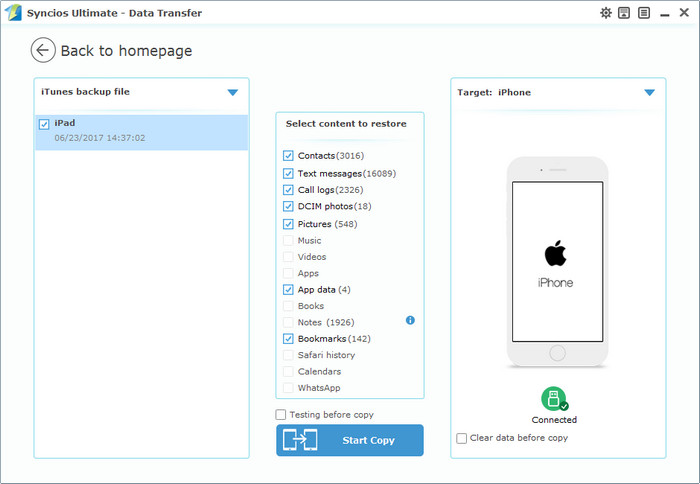Click the green Connected USB icon
Image resolution: width=700 pixels, height=484 pixels.
pyautogui.click(x=554, y=399)
